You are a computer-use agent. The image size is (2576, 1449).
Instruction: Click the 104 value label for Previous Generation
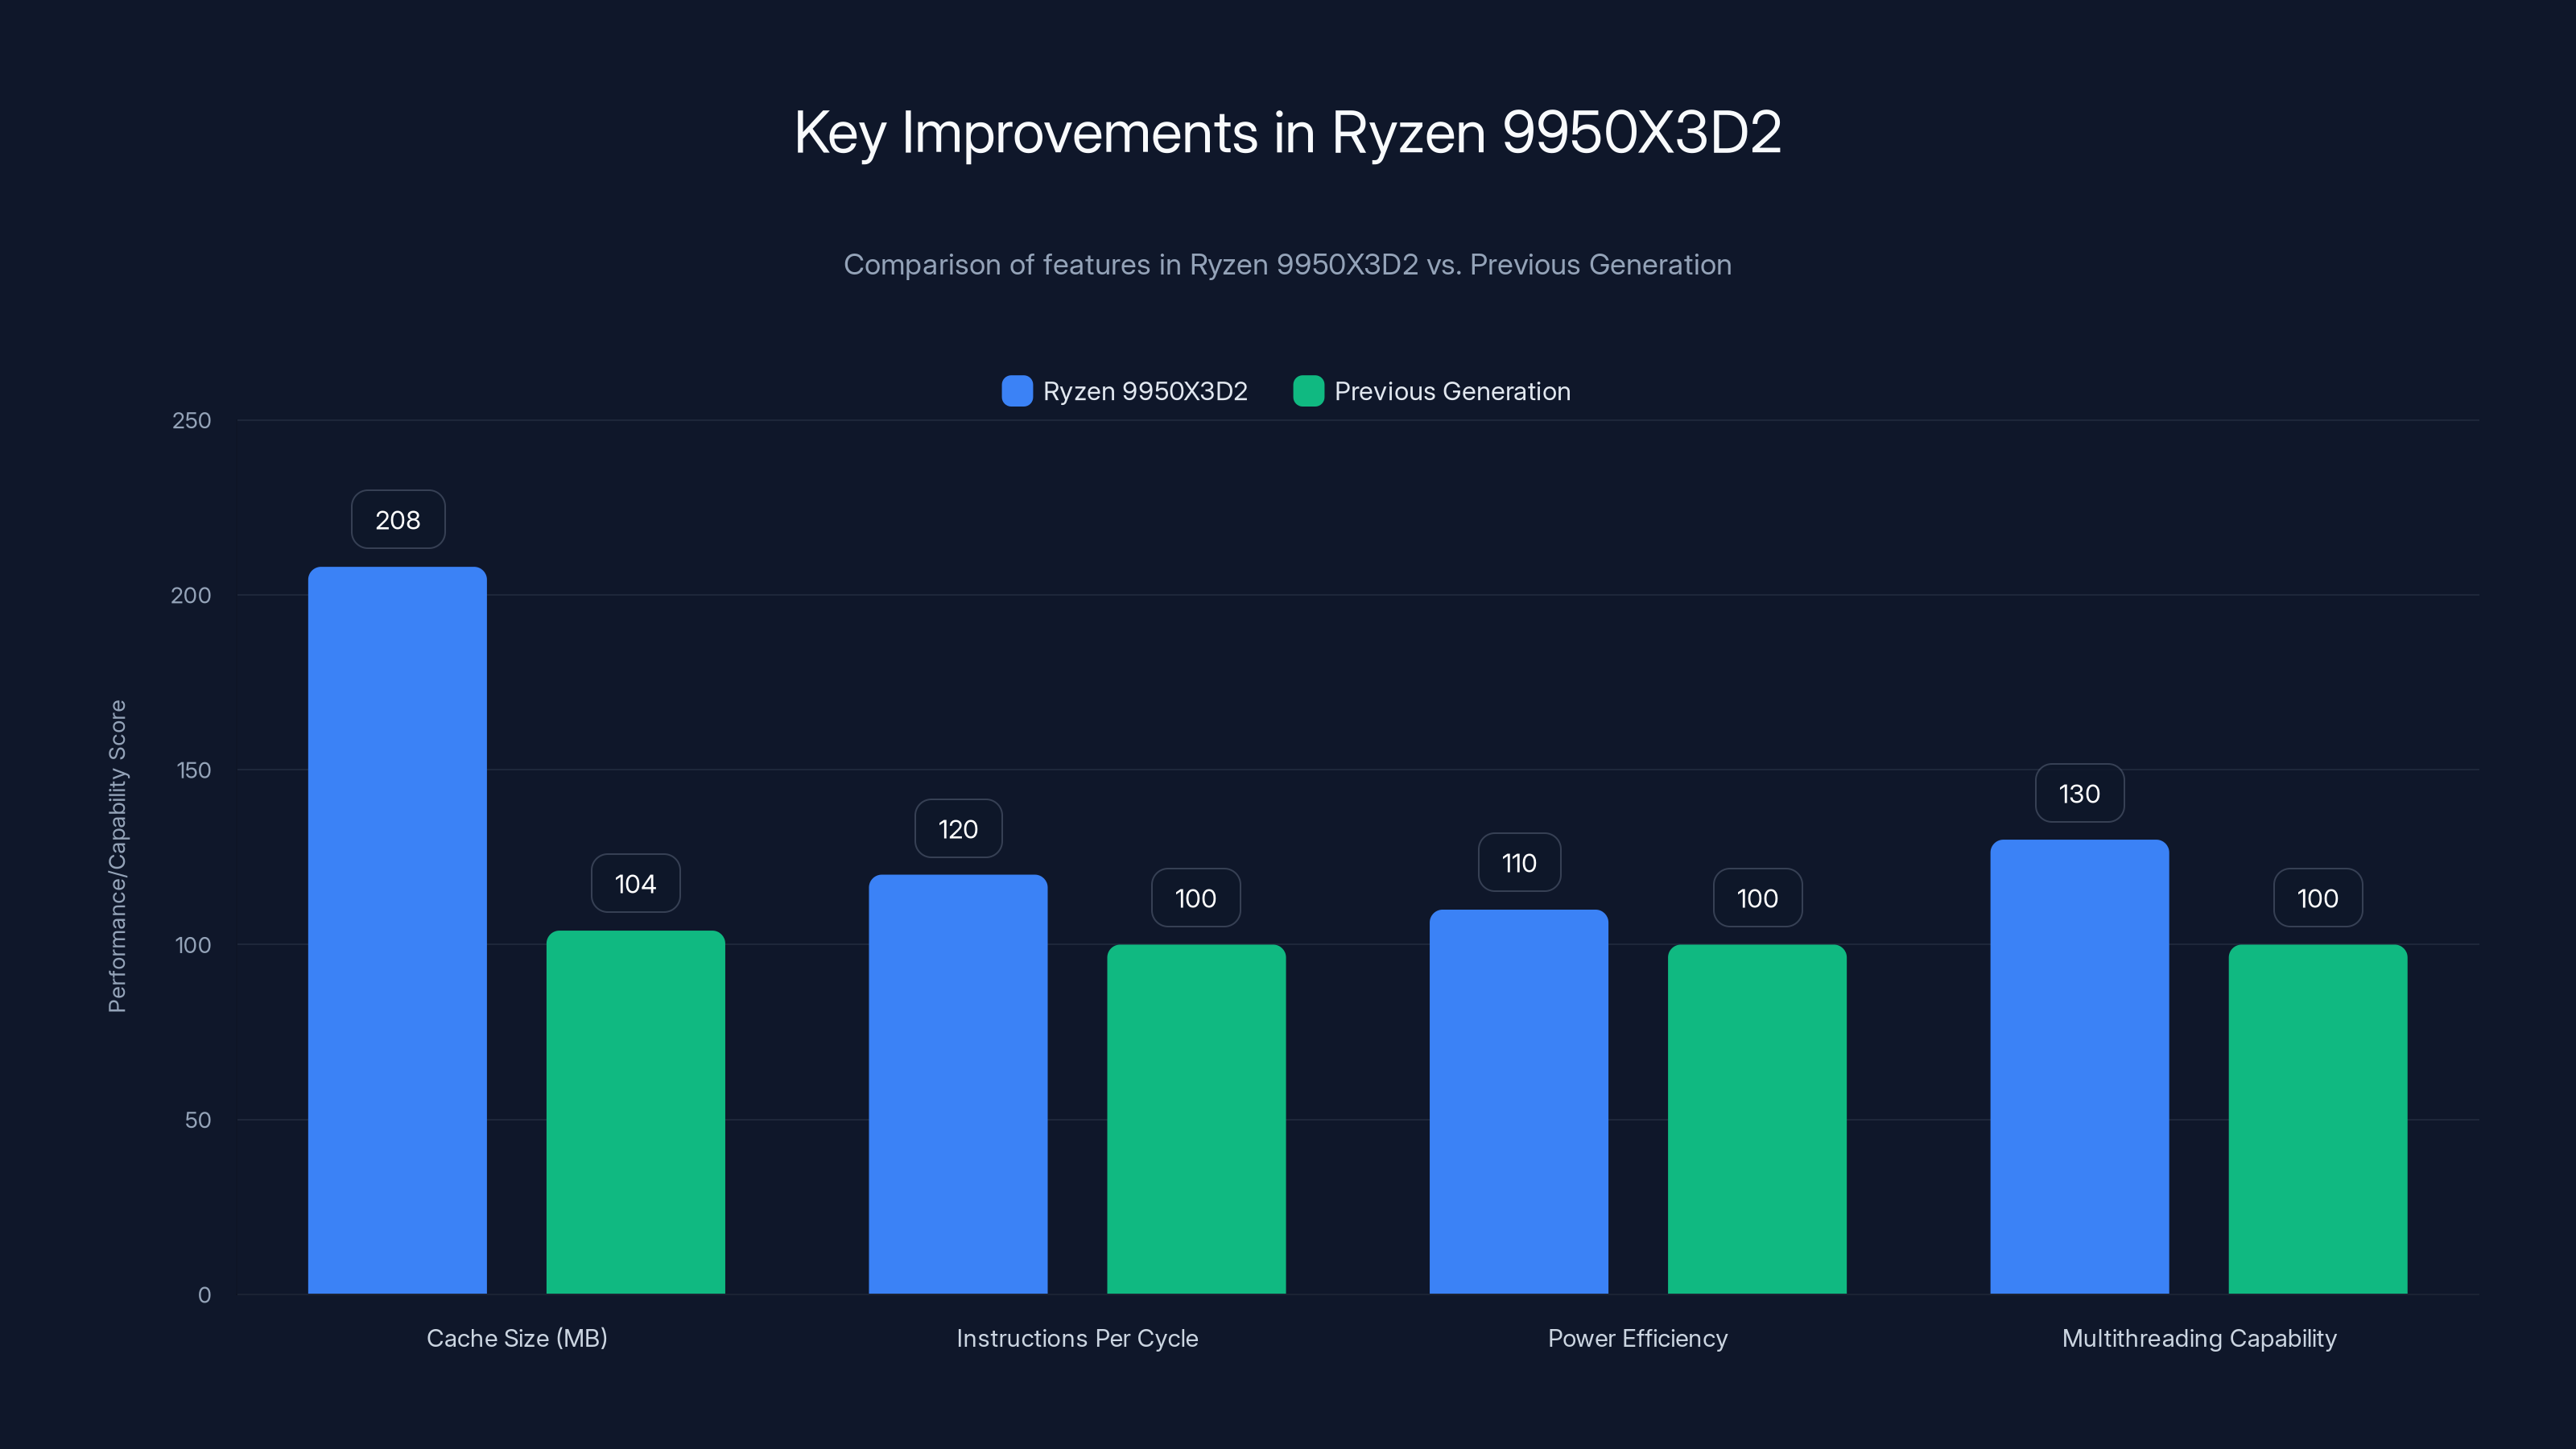635,883
